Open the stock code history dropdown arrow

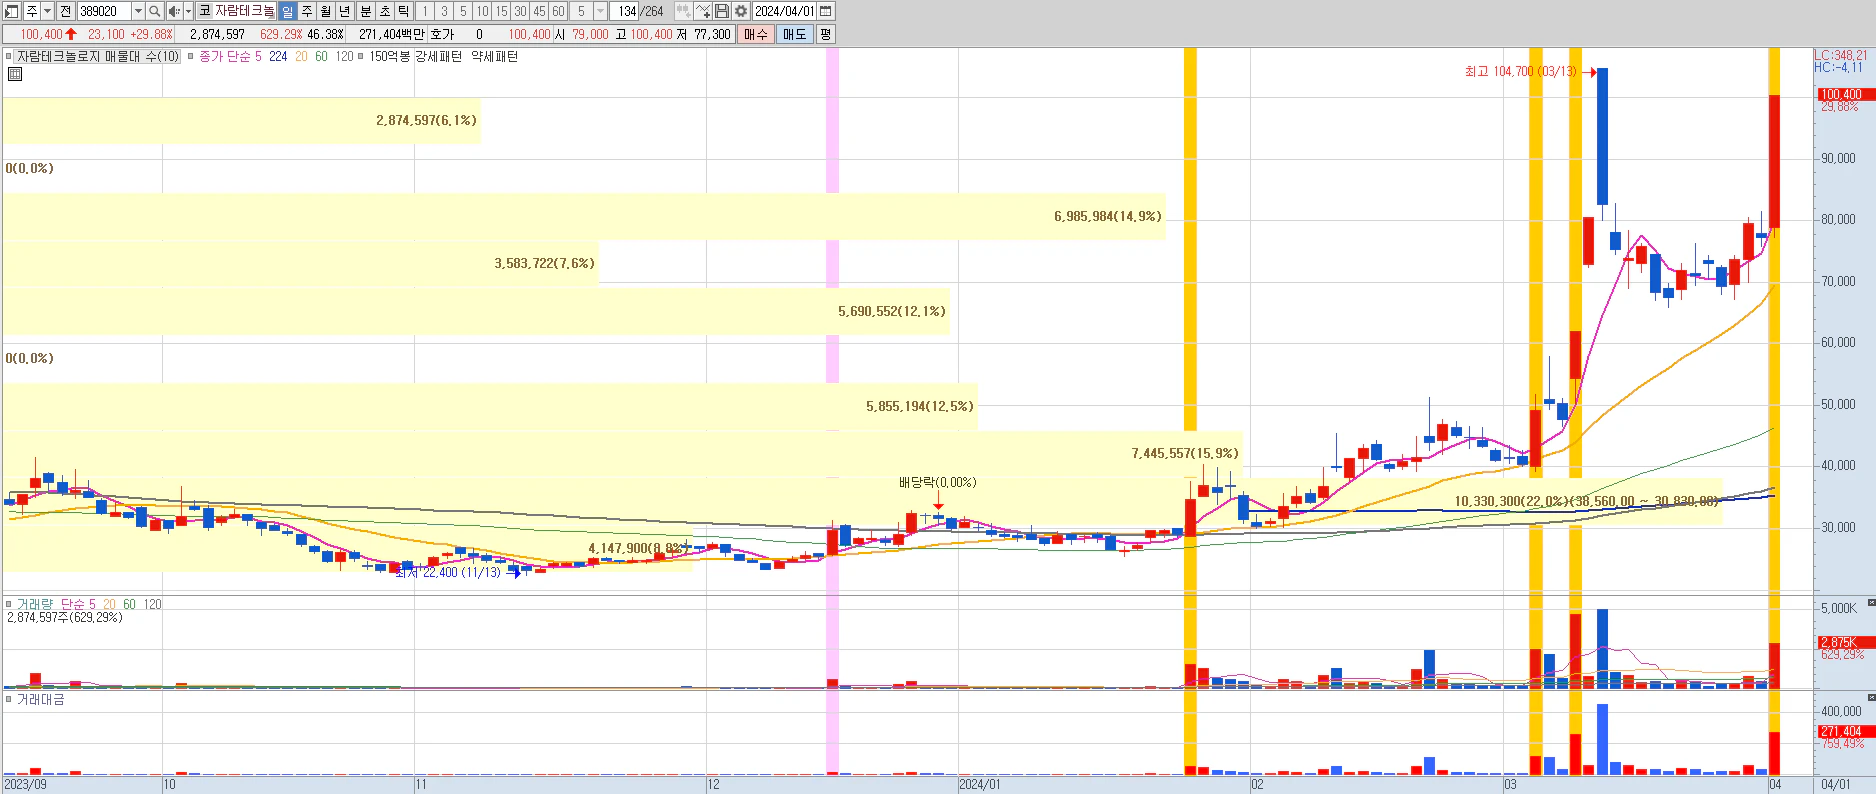138,11
